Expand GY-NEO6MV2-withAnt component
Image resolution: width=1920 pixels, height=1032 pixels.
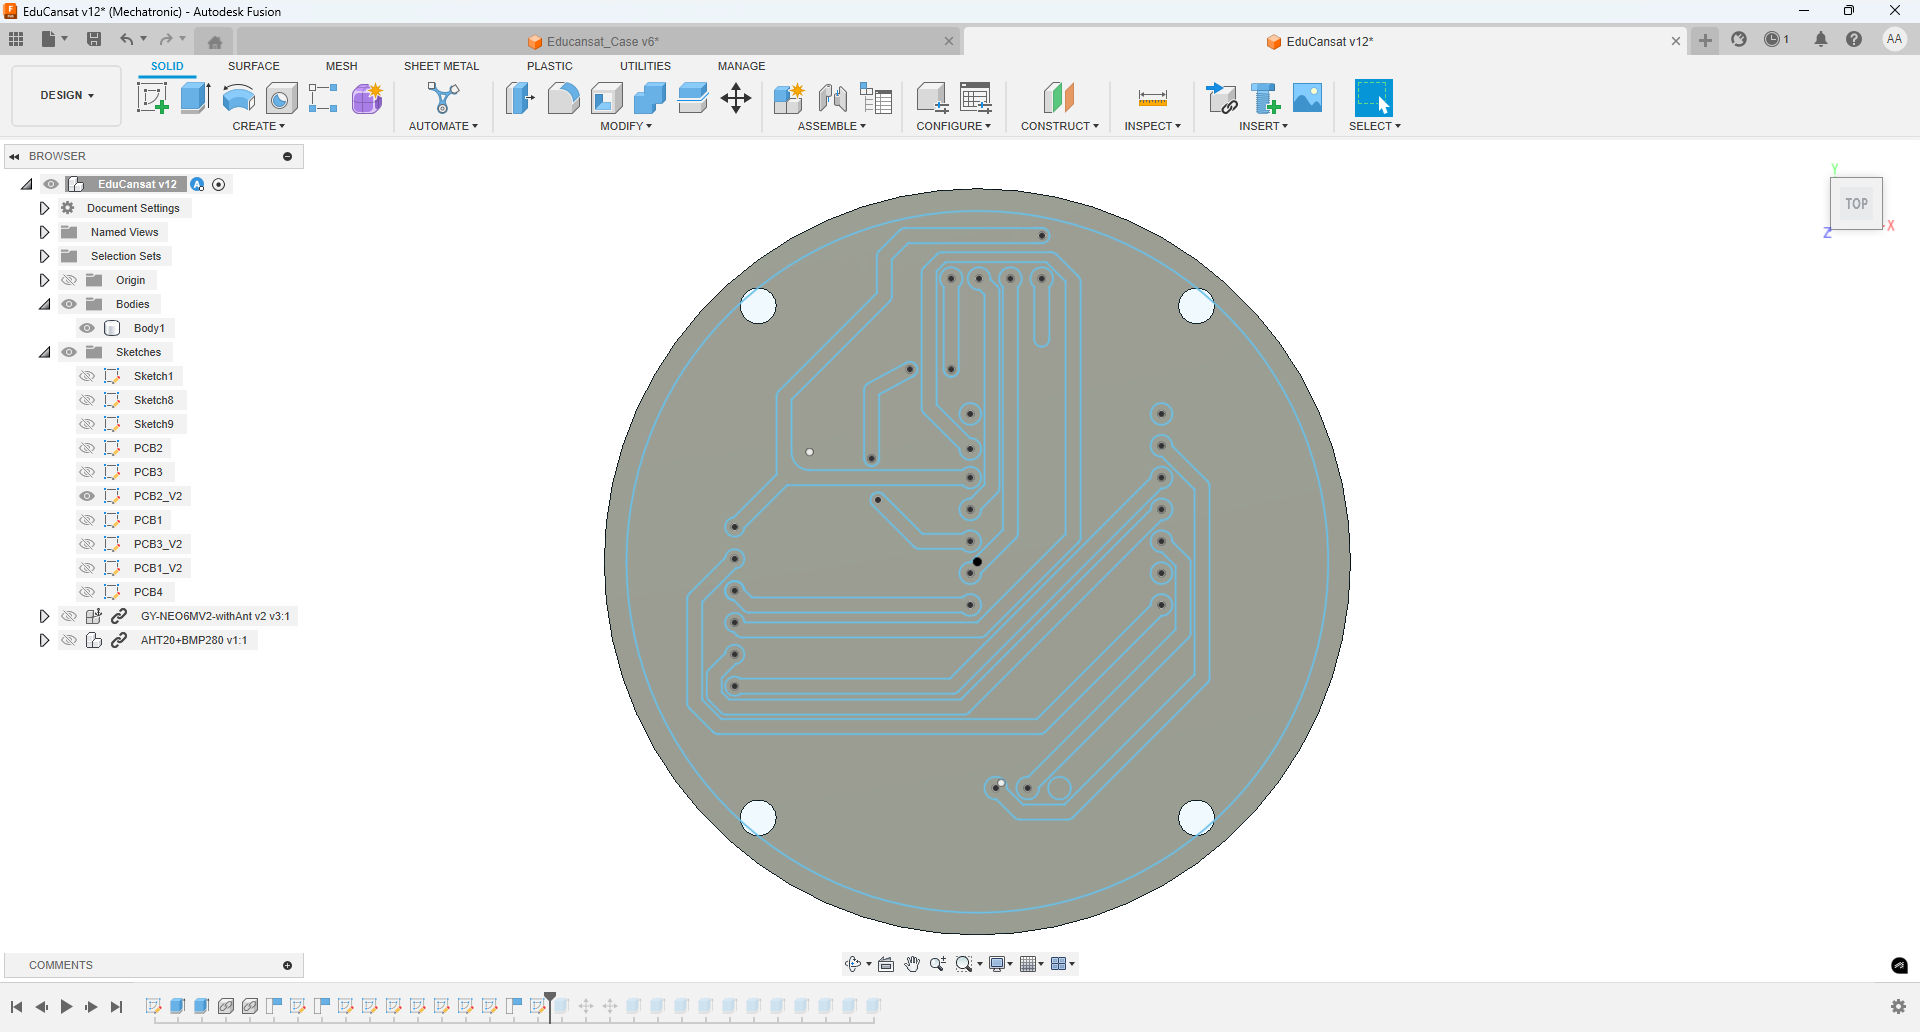click(44, 616)
